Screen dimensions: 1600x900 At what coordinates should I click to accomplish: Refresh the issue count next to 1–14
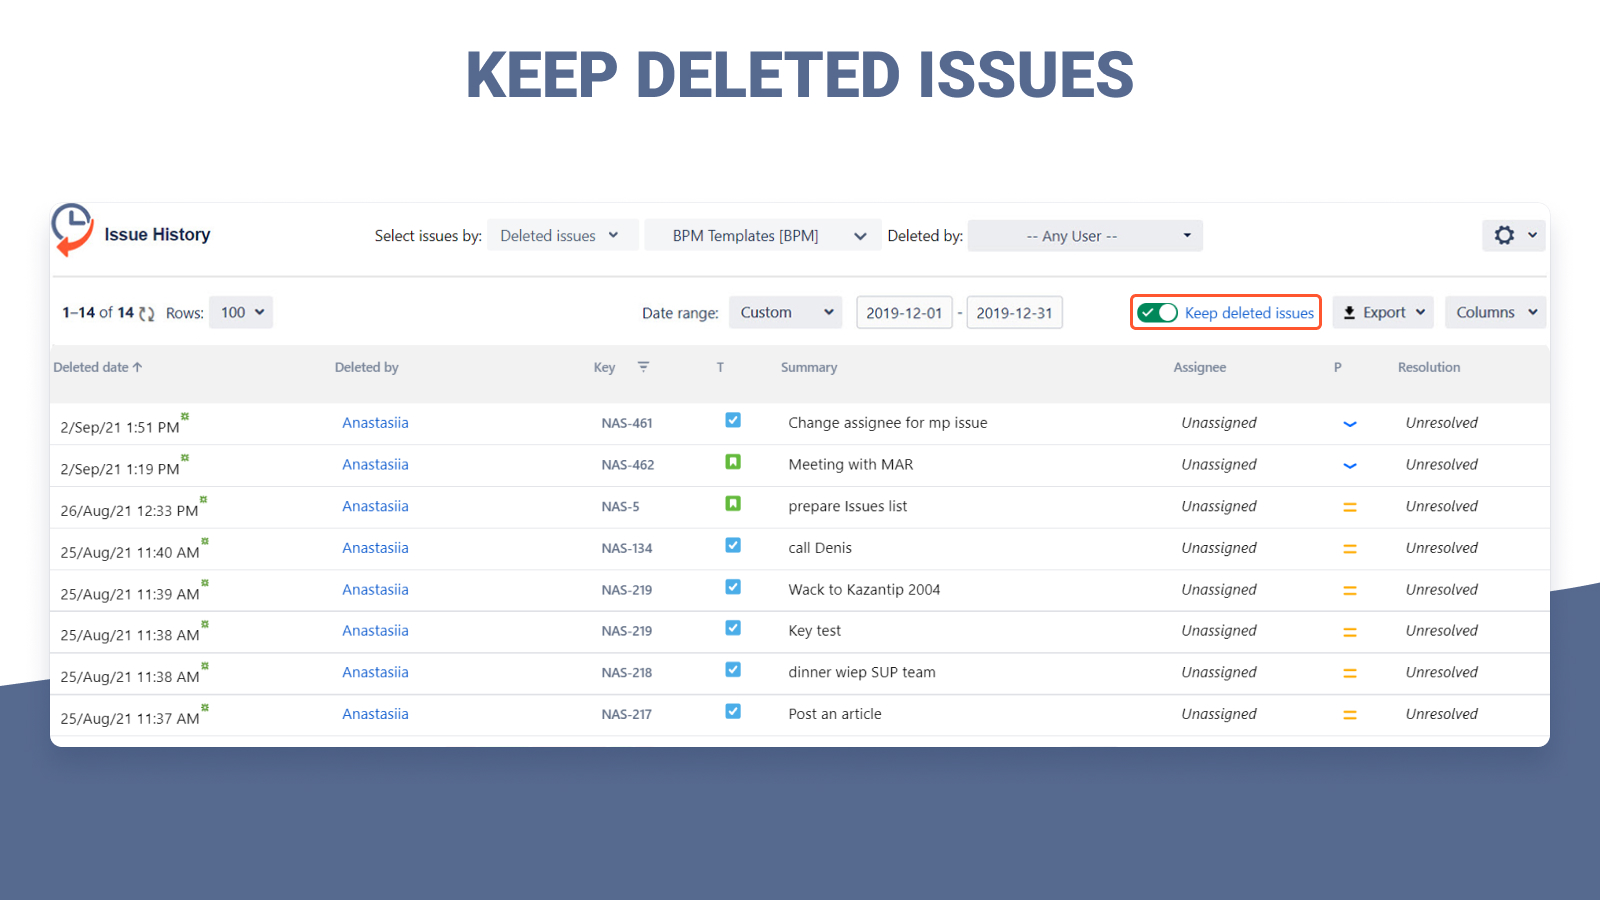point(147,312)
